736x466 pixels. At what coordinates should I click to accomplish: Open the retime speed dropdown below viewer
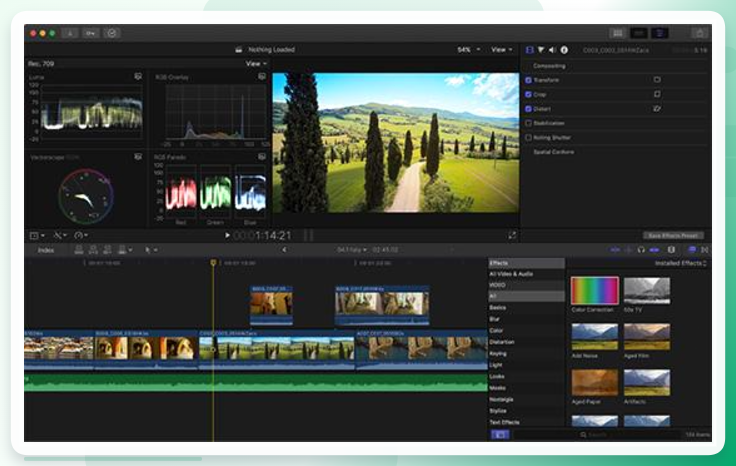pos(81,235)
